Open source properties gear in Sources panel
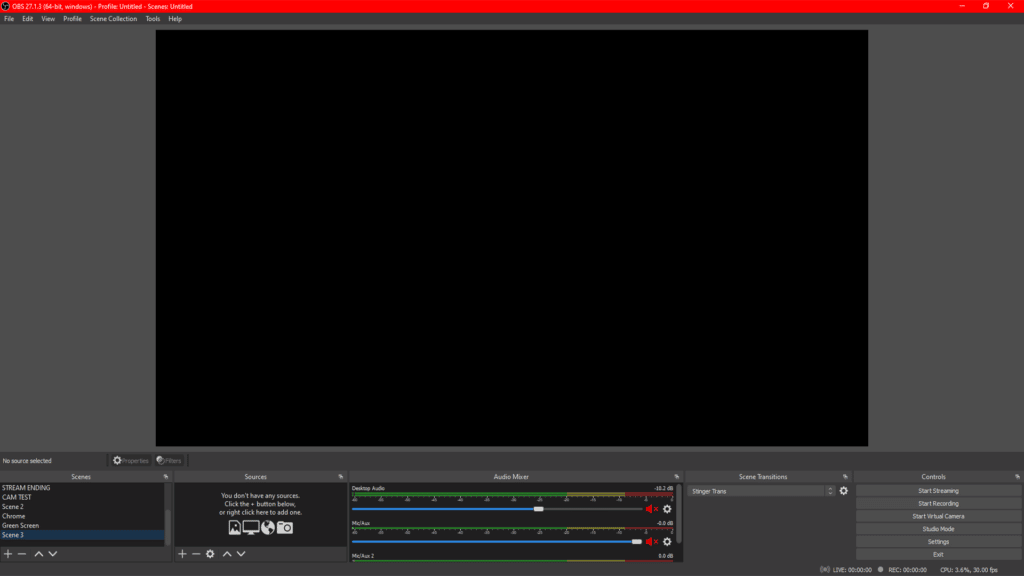Image resolution: width=1024 pixels, height=576 pixels. (210, 554)
